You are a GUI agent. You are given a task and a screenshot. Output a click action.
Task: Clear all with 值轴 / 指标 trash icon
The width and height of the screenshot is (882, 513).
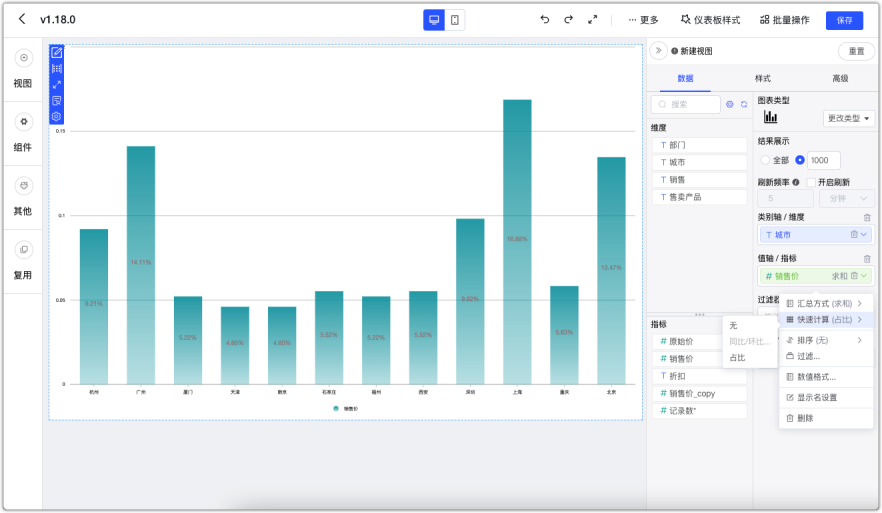(x=867, y=259)
